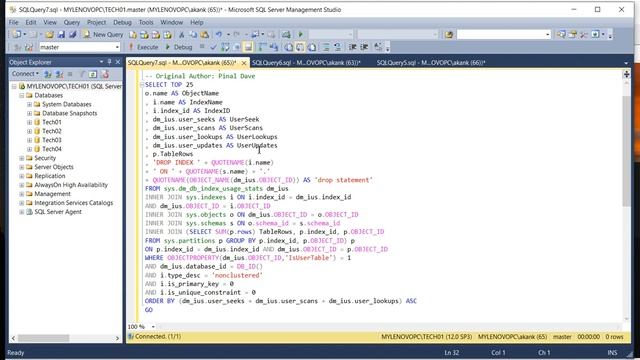Collapse the Databases folder node
Viewport: 640px width, 360px height.
22,96
